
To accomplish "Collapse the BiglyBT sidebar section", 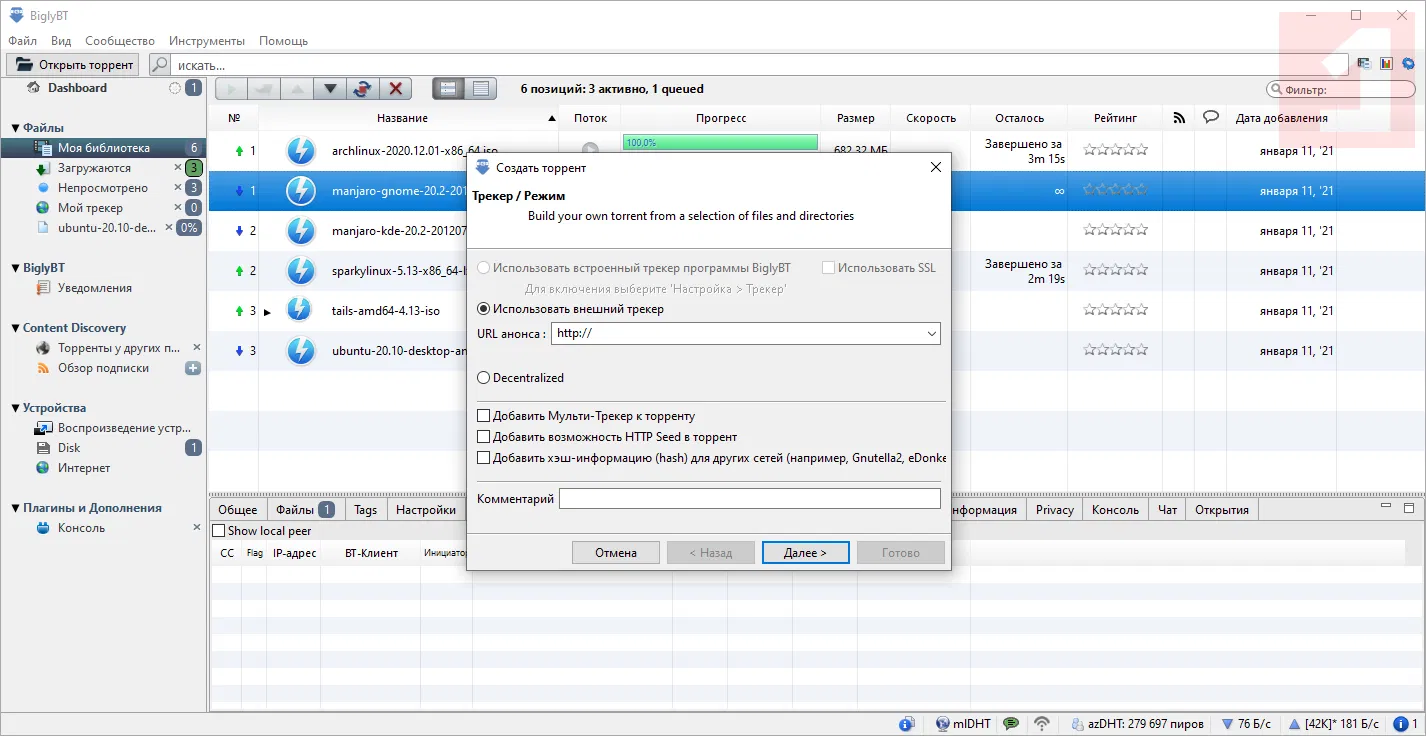I will (16, 268).
